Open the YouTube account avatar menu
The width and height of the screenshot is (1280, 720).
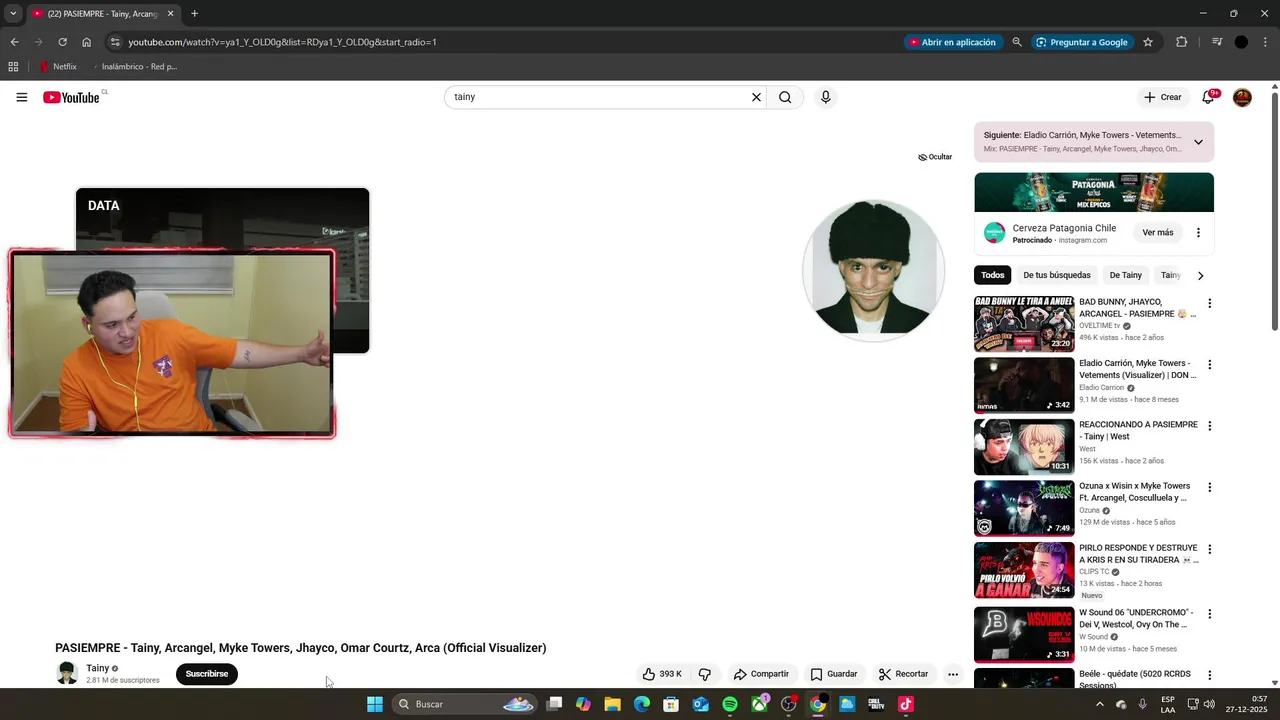tap(1242, 97)
